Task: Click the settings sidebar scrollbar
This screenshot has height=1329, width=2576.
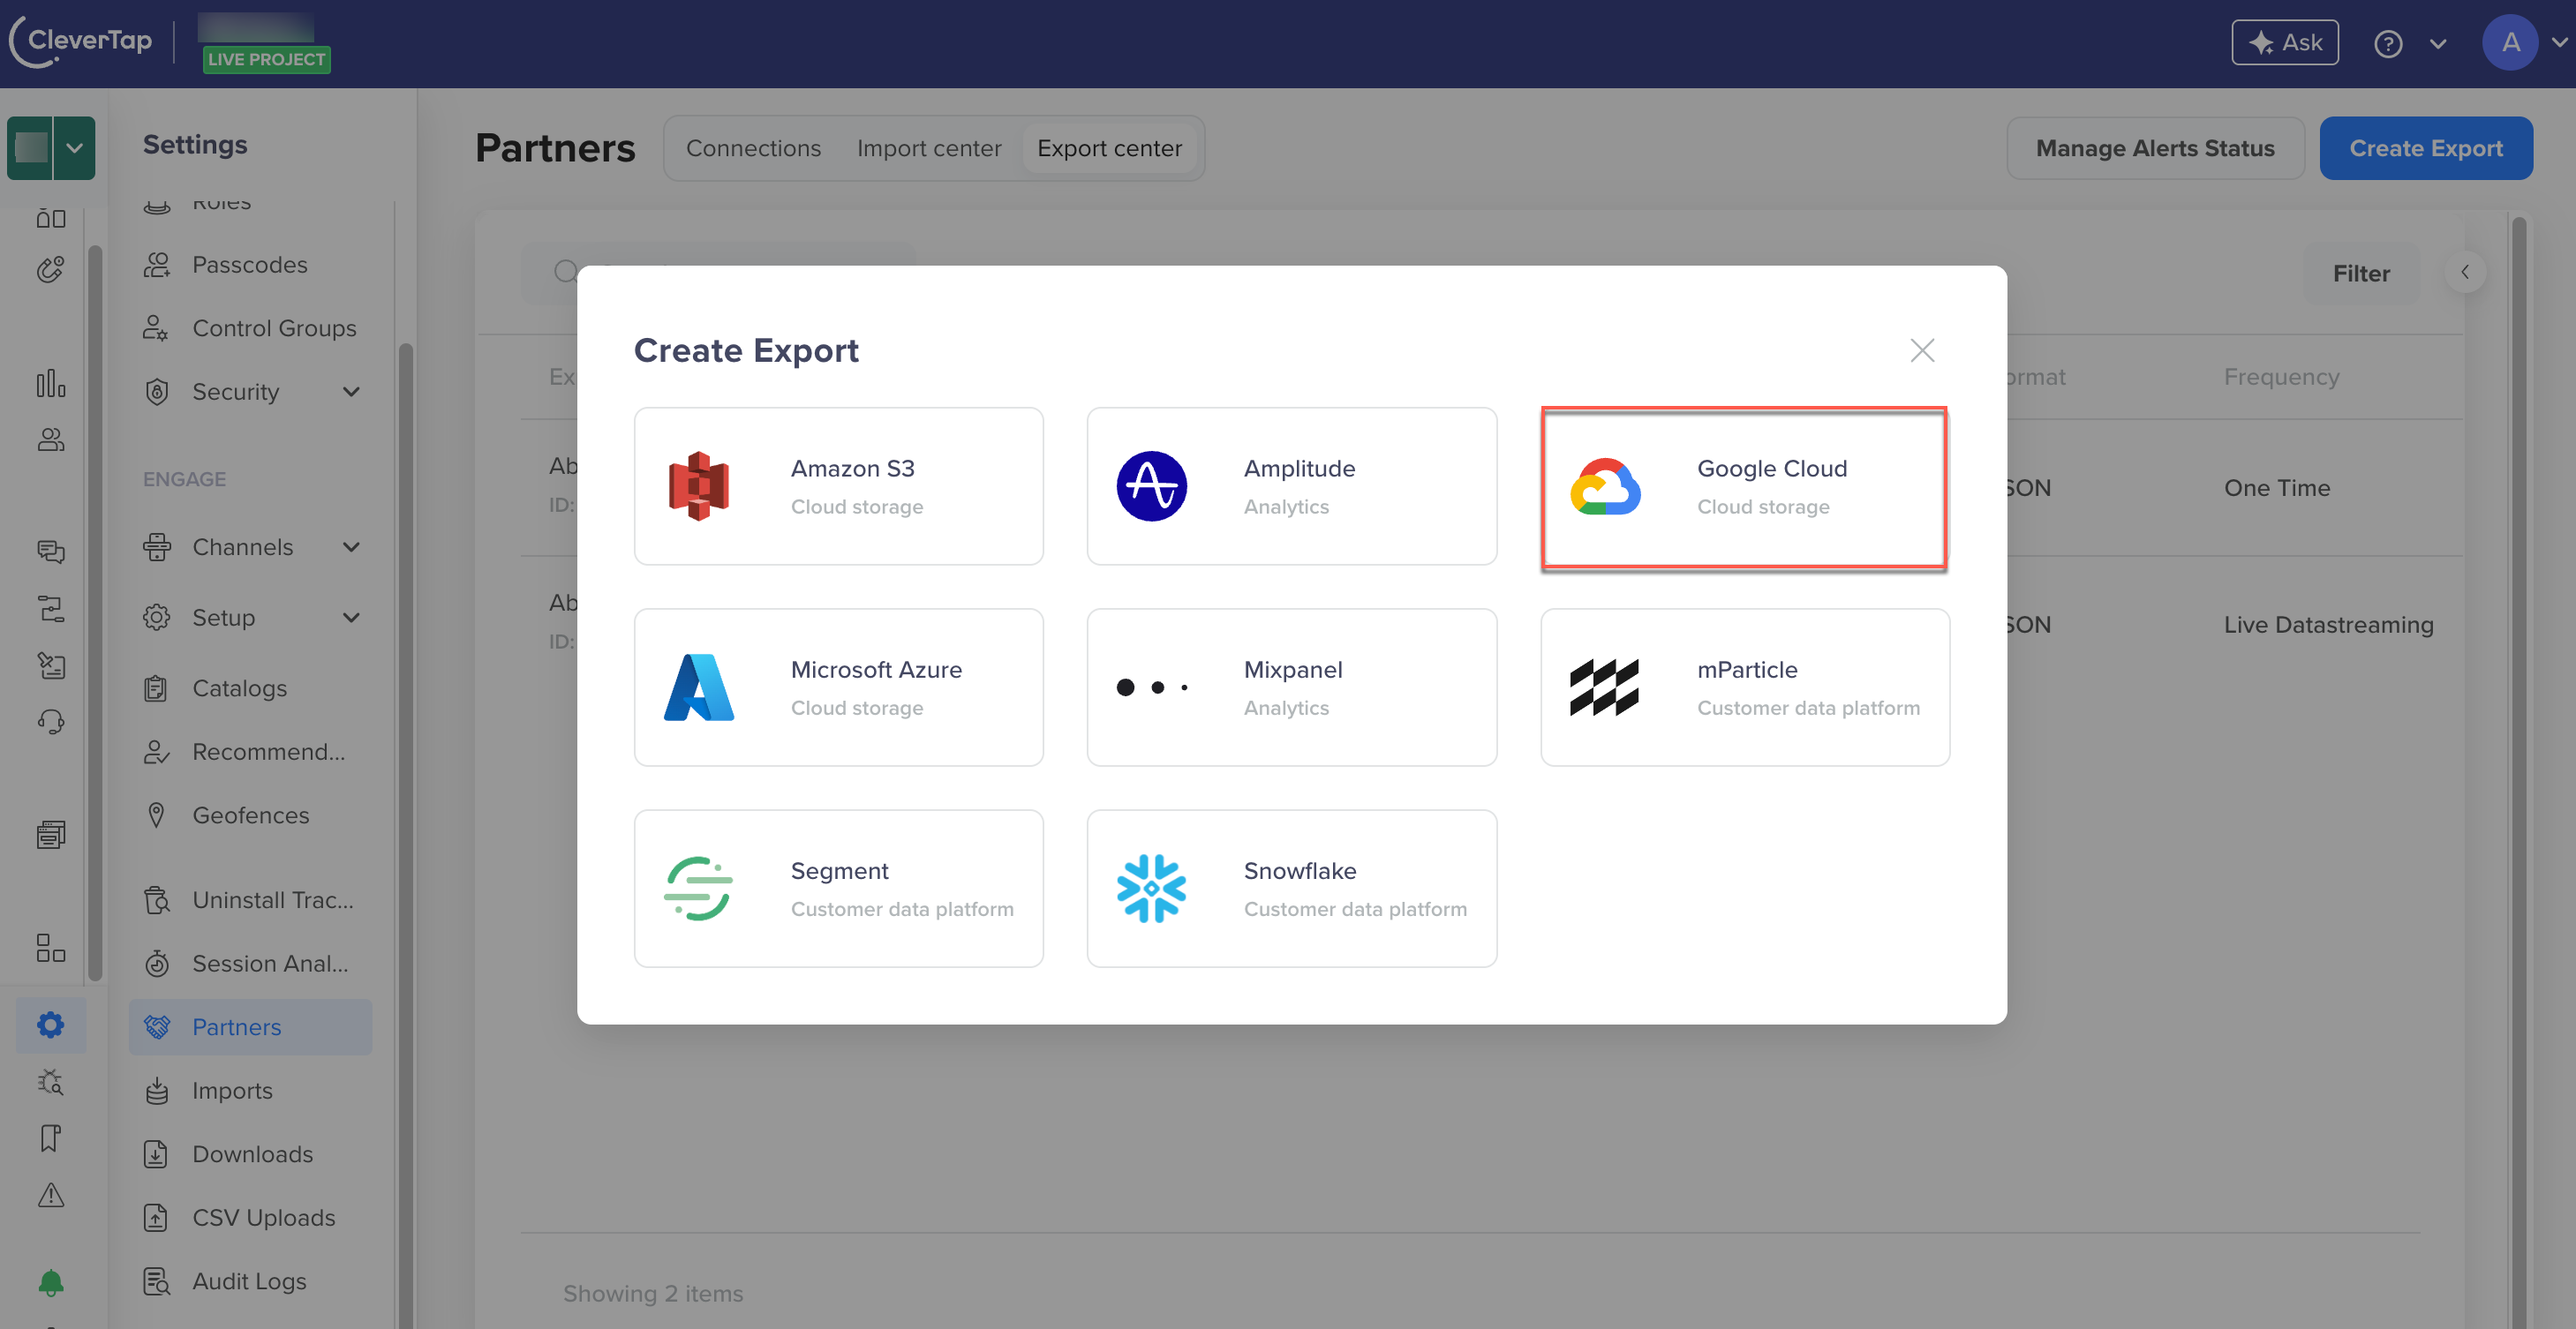Action: (x=406, y=836)
